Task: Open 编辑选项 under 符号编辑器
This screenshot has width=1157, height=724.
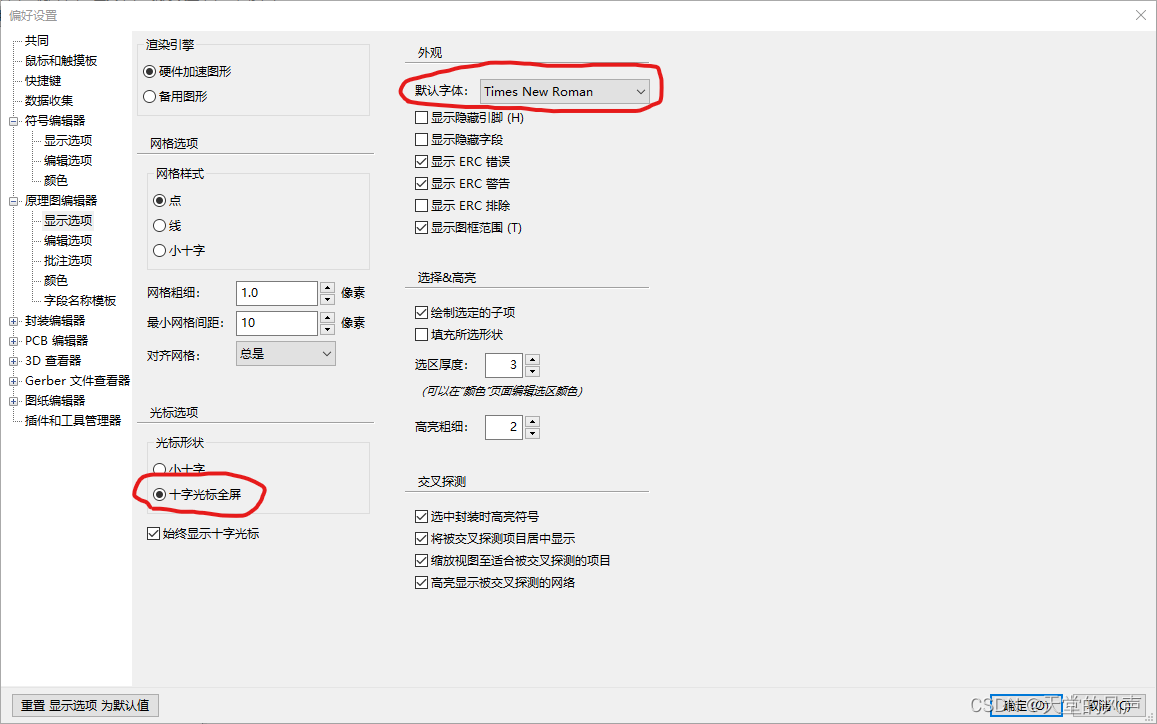Action: 68,160
